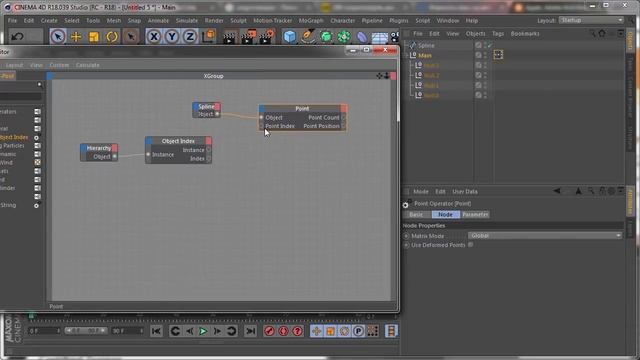
Task: Toggle the Spline object's green enable checkmark
Action: coord(489,45)
